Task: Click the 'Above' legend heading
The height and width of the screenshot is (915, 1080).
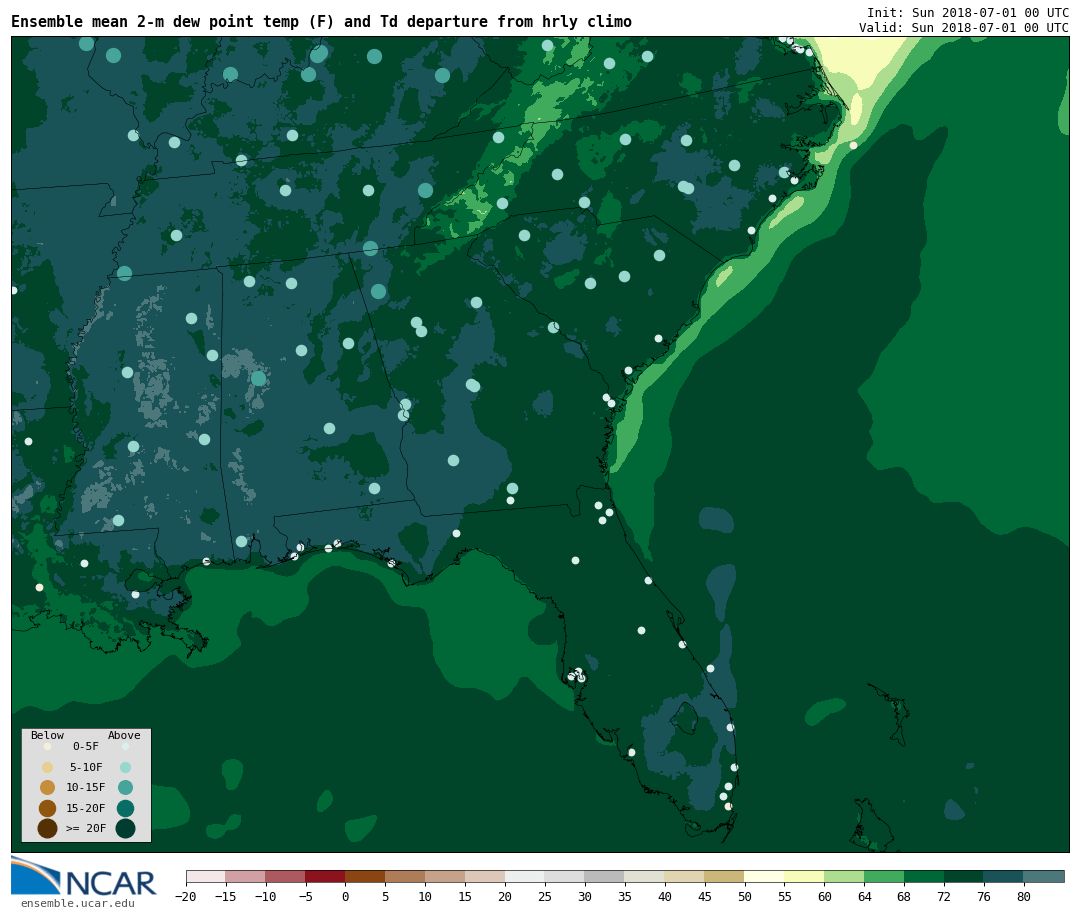Action: (124, 735)
